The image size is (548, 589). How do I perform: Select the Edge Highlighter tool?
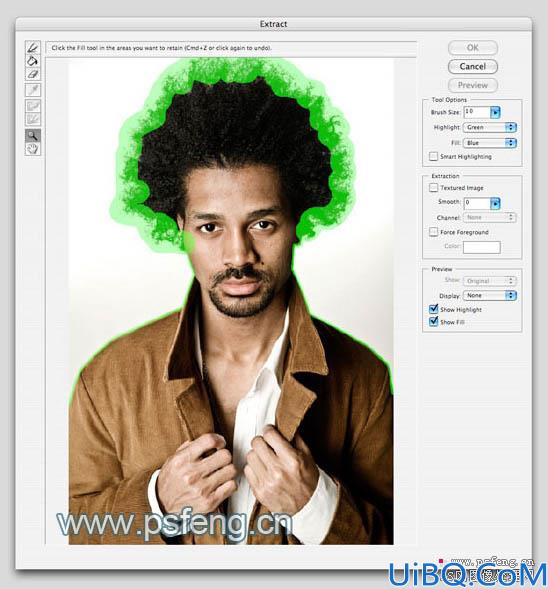point(33,48)
